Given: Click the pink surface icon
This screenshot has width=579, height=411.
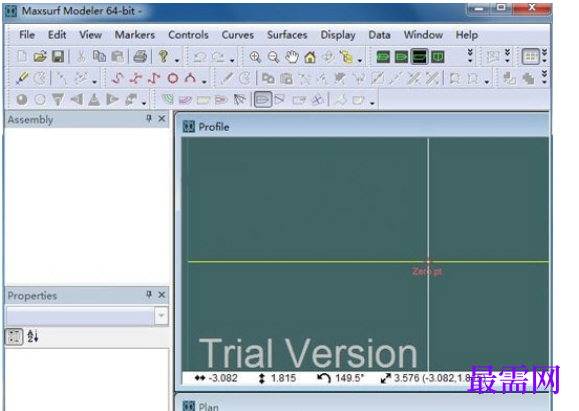Looking at the screenshot, I should pos(185,100).
